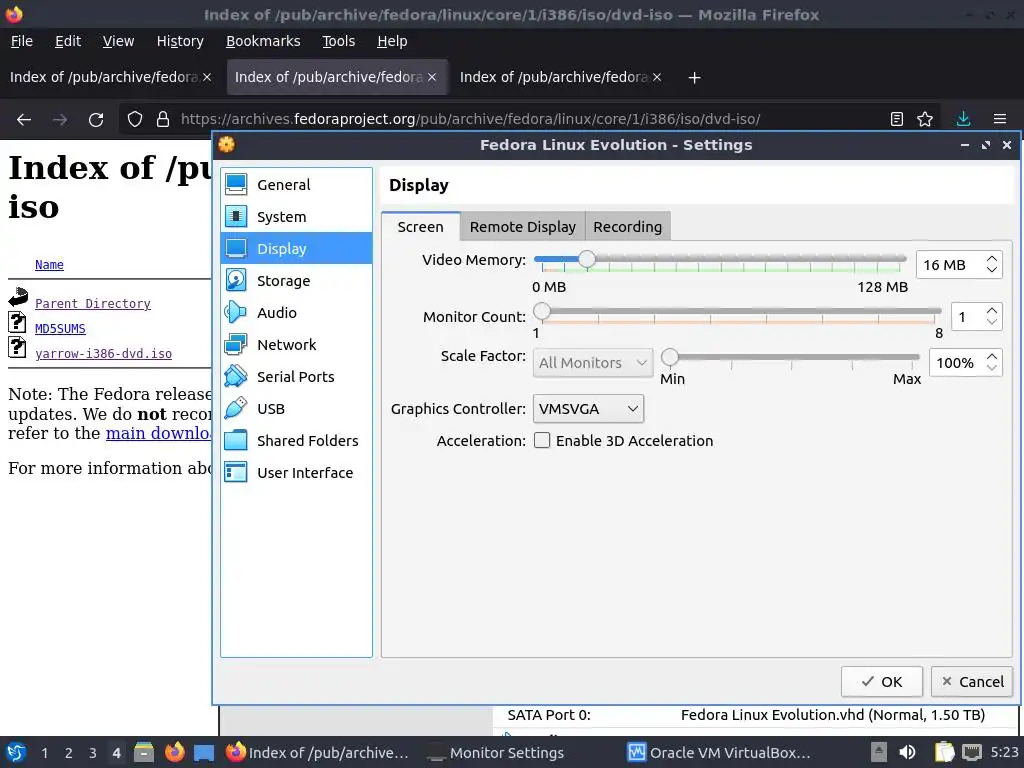
Task: Go back in Firefox history
Action: (24, 120)
